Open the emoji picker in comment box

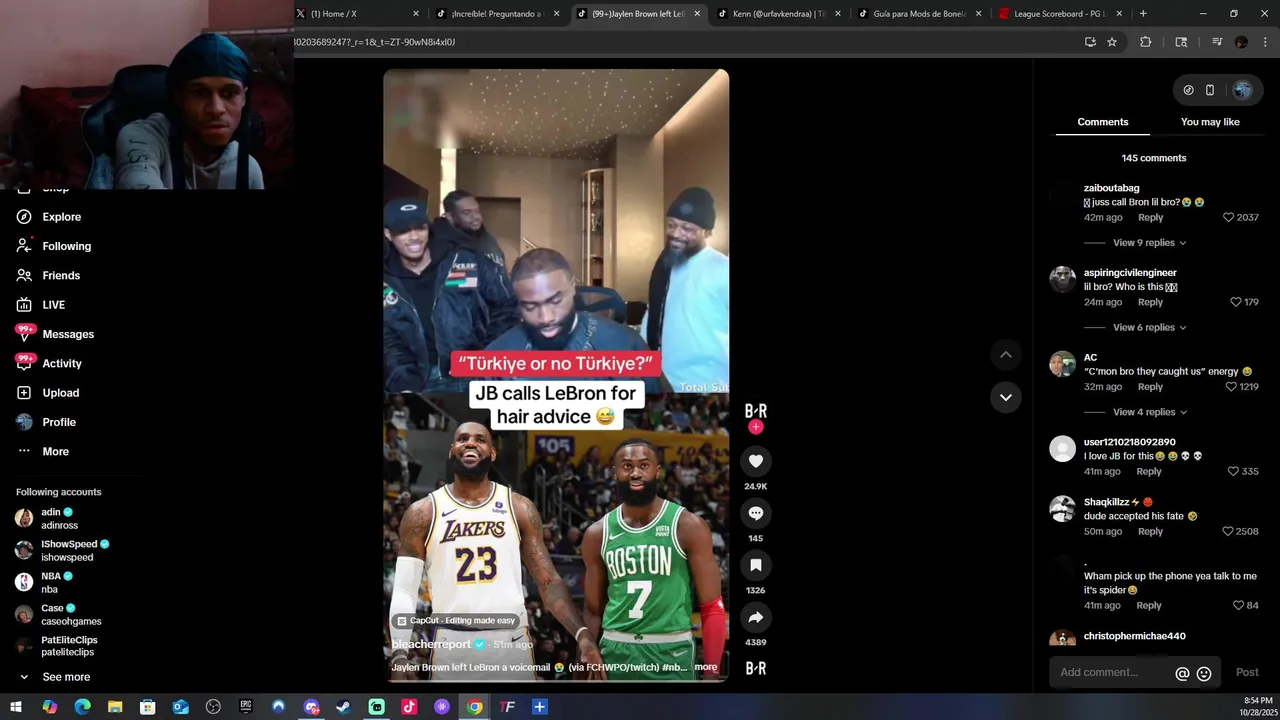click(1204, 674)
